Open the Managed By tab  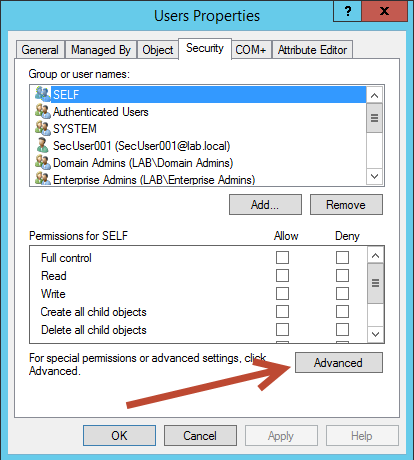101,50
